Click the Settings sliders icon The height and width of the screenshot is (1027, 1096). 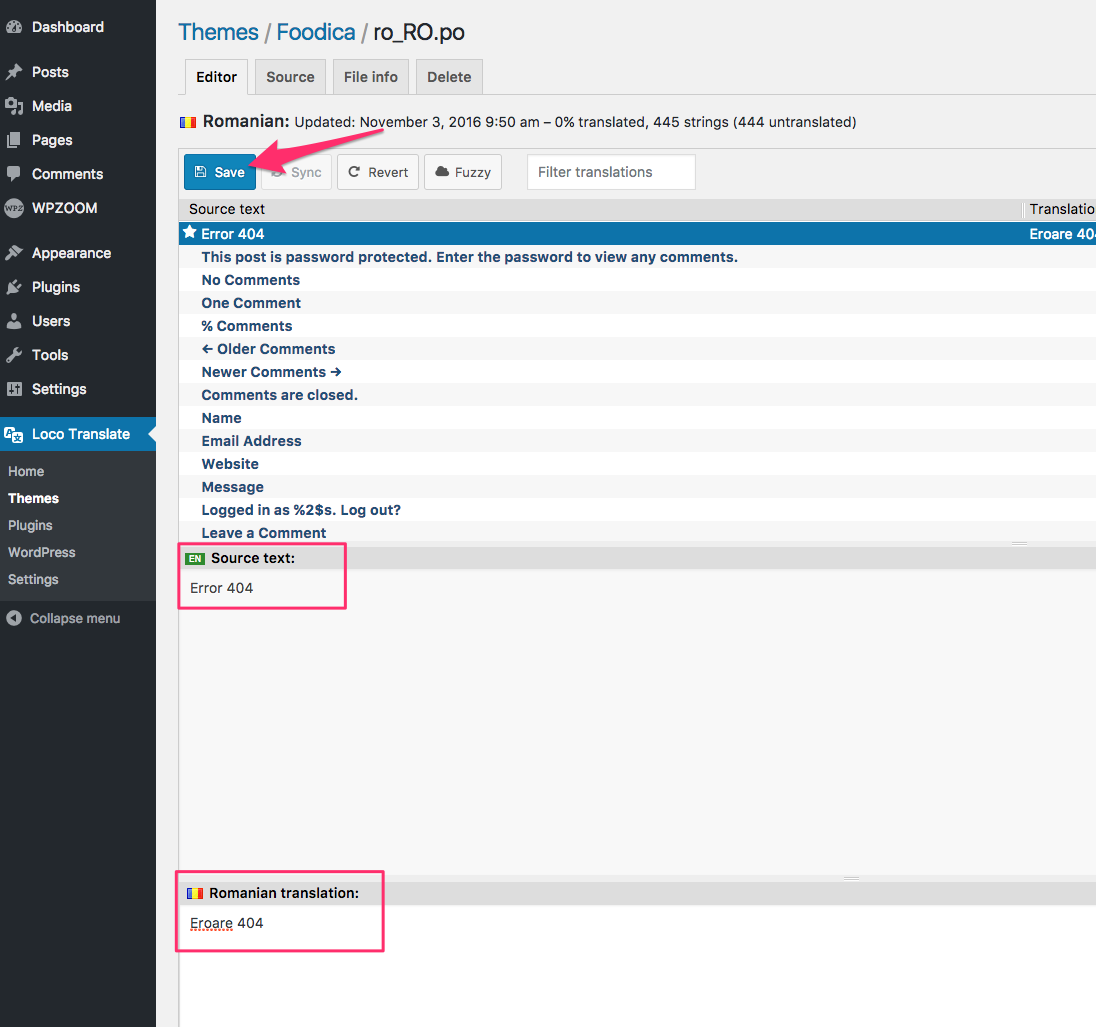(x=14, y=389)
